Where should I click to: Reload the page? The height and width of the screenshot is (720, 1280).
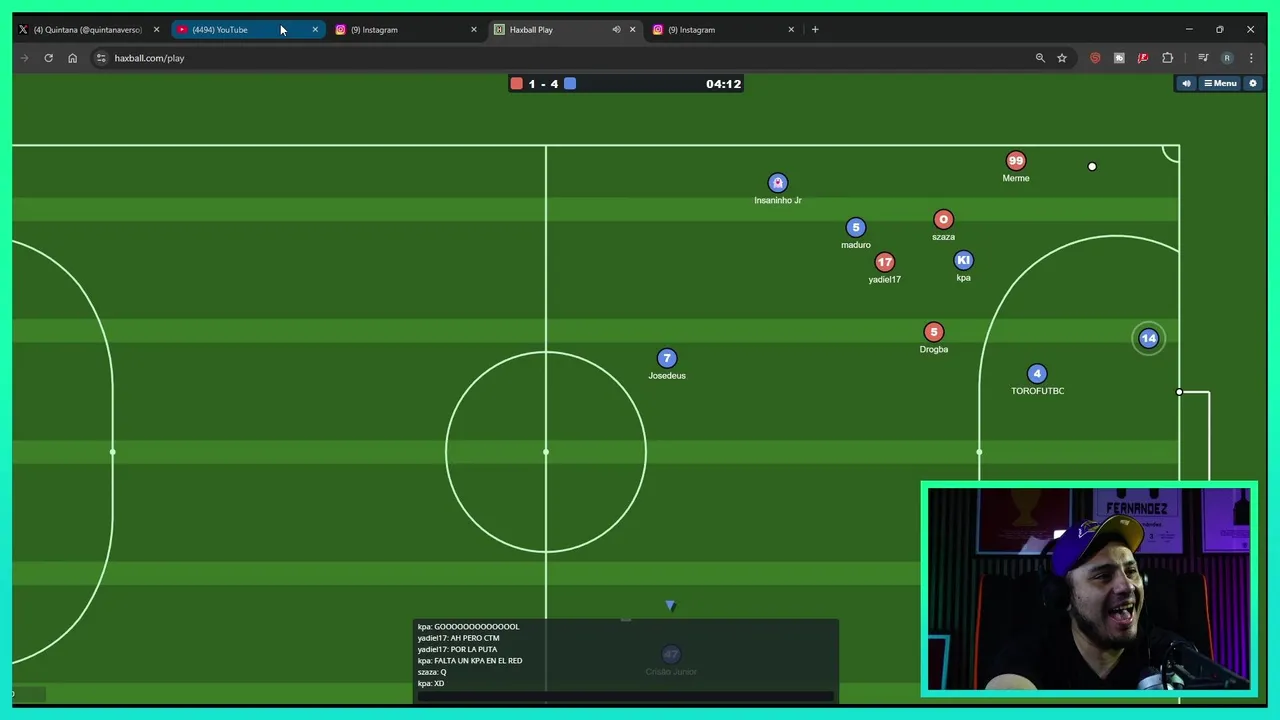point(48,58)
